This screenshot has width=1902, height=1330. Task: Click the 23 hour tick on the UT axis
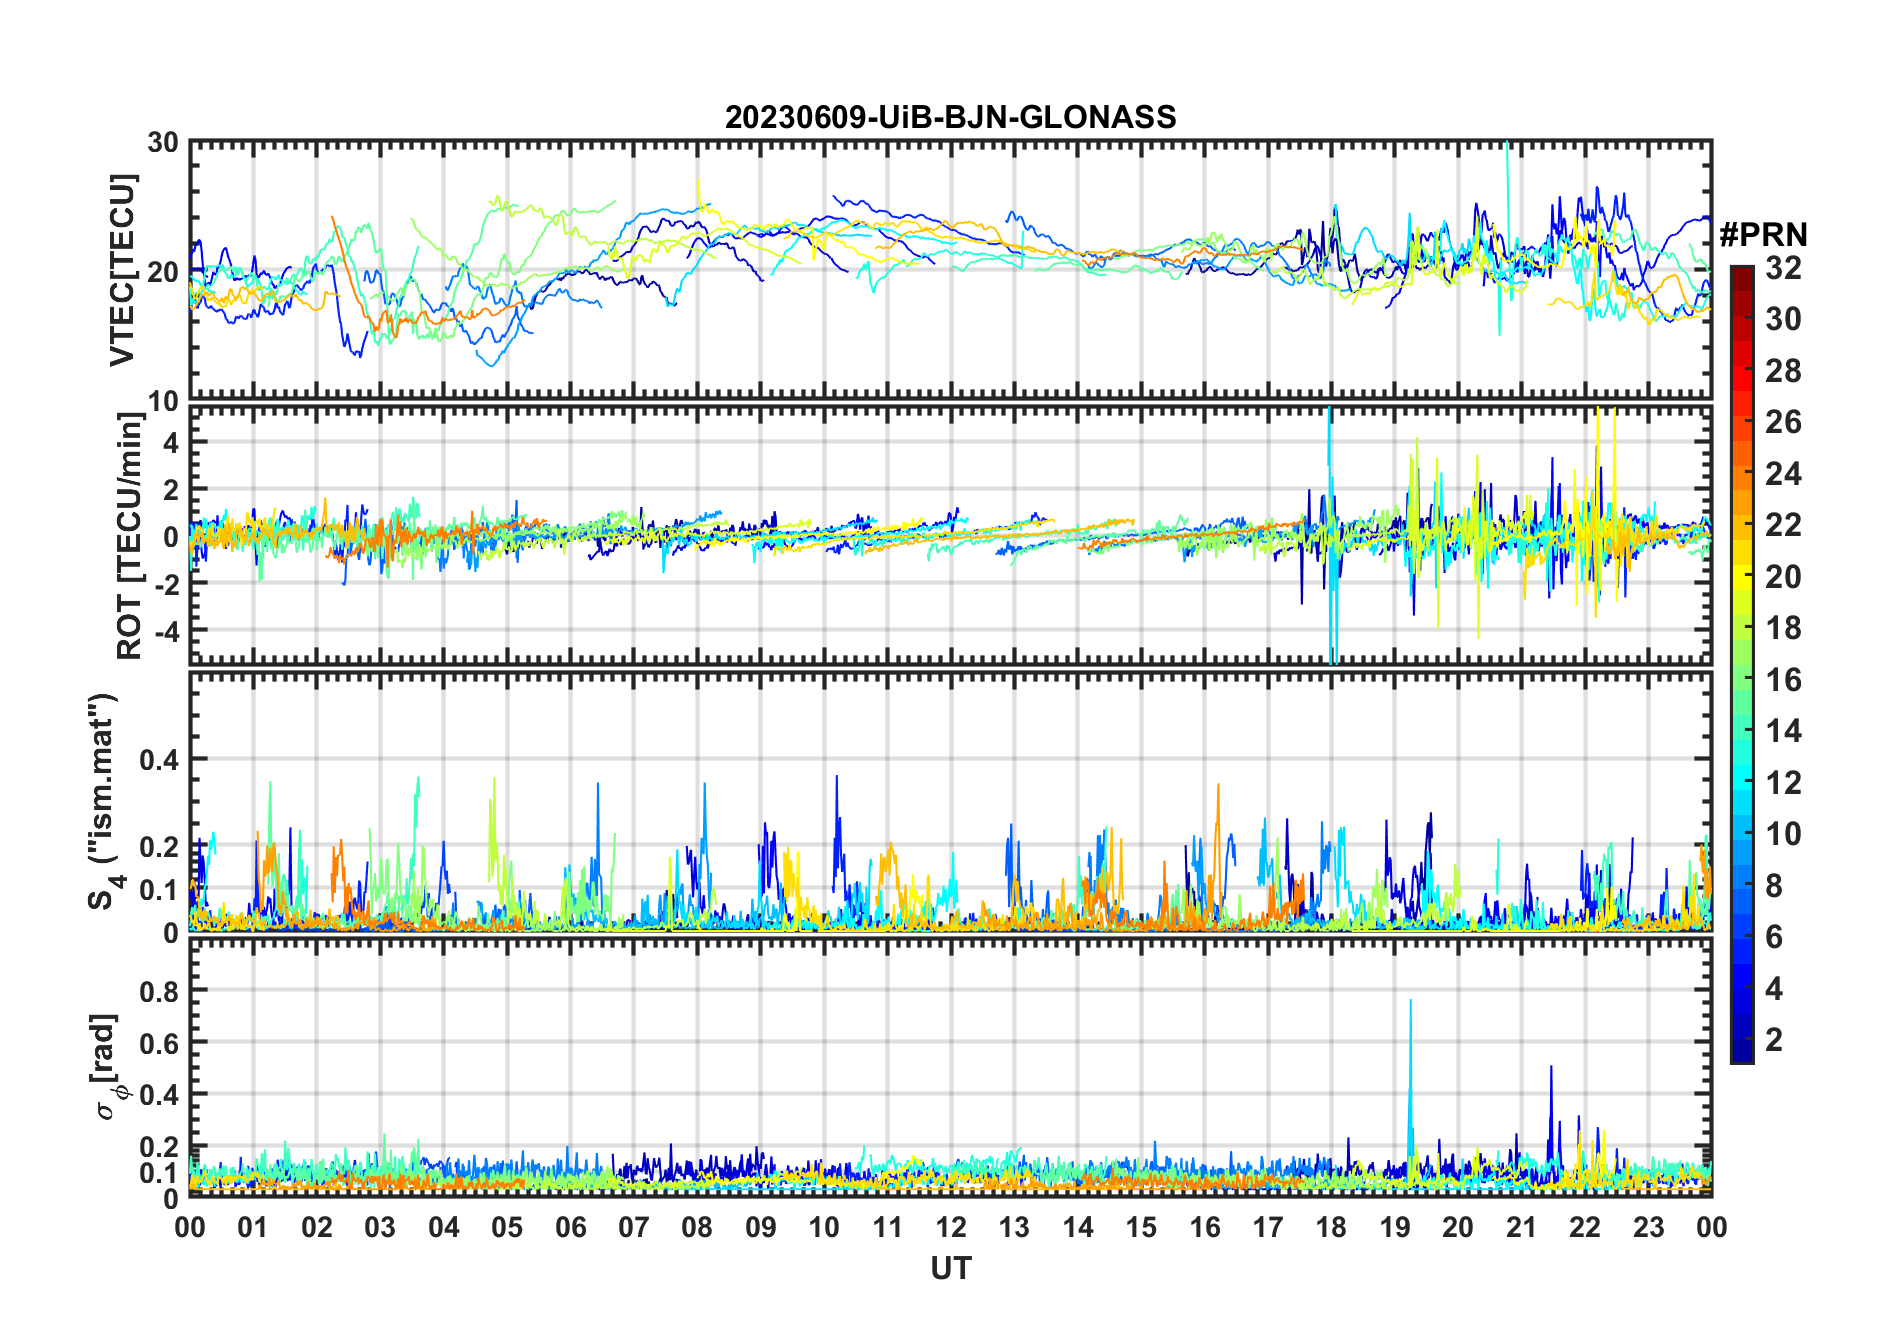pos(1648,1227)
